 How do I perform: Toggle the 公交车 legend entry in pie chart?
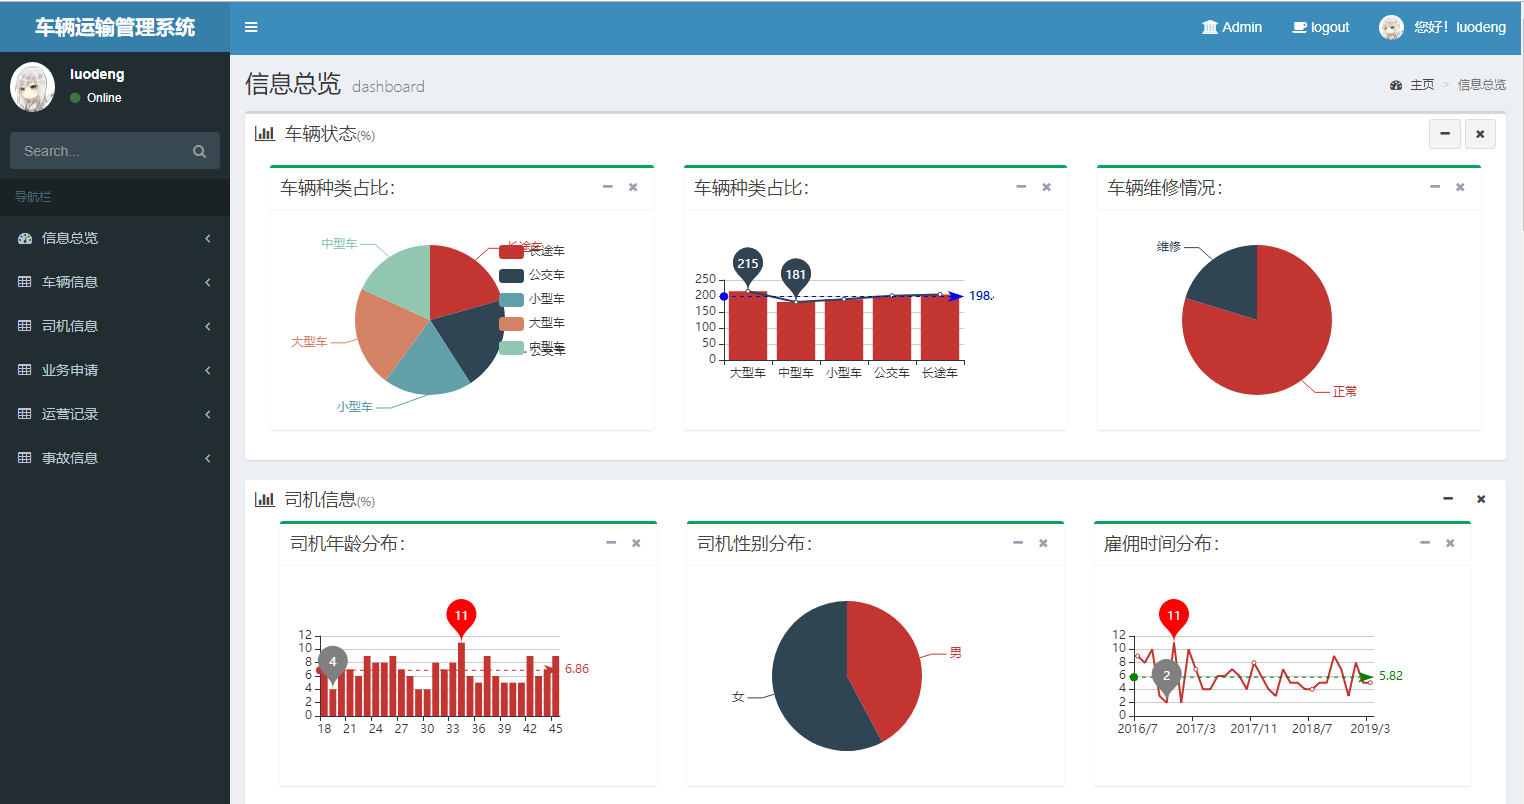532,275
